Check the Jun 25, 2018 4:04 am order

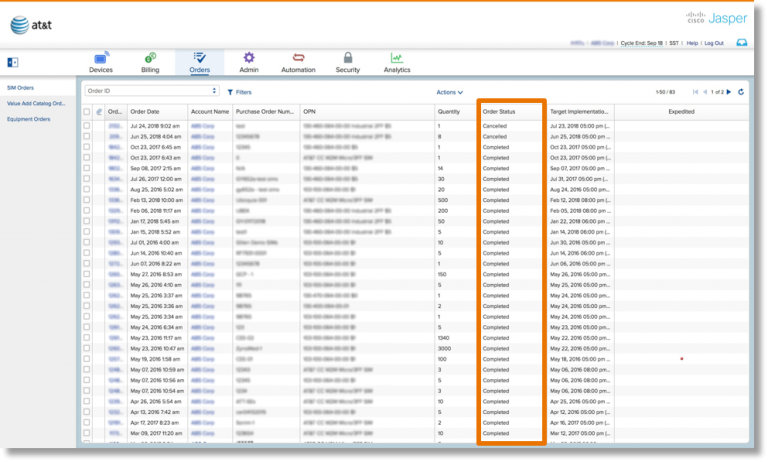point(87,136)
